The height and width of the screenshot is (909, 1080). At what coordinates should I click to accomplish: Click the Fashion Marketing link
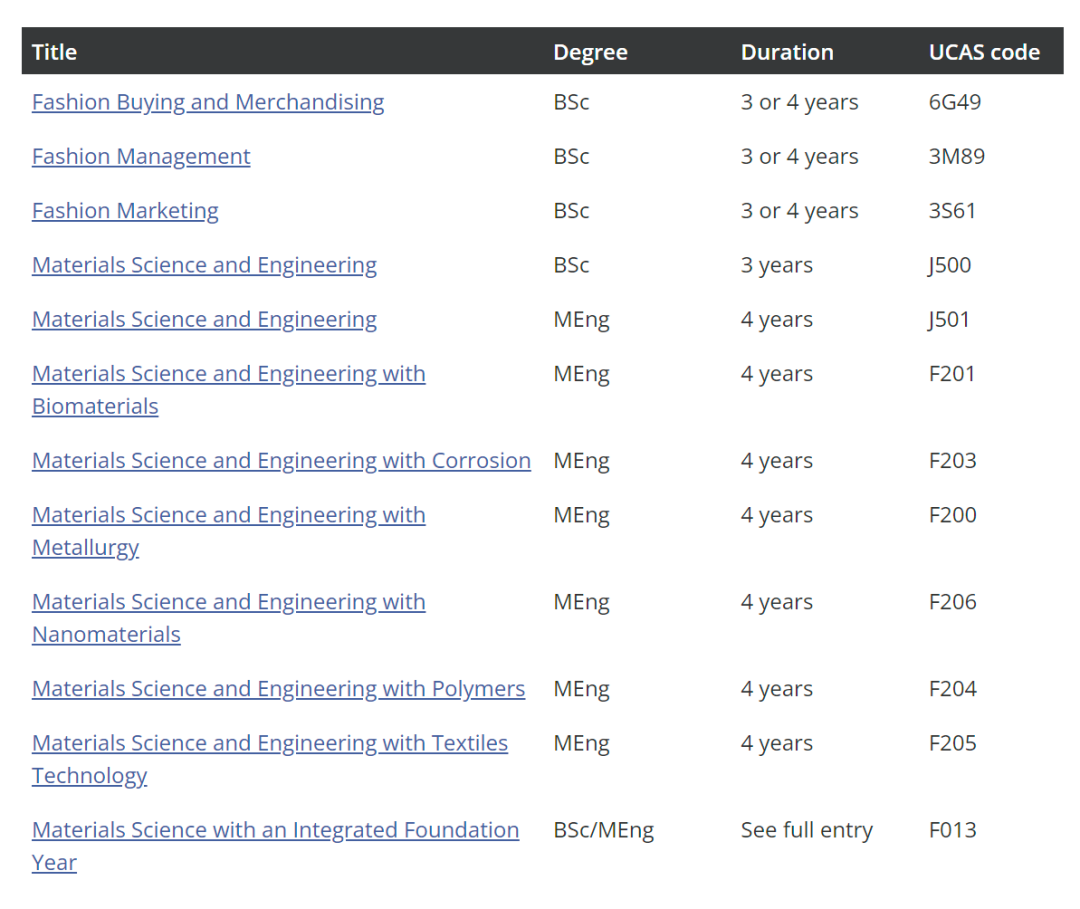pos(125,211)
